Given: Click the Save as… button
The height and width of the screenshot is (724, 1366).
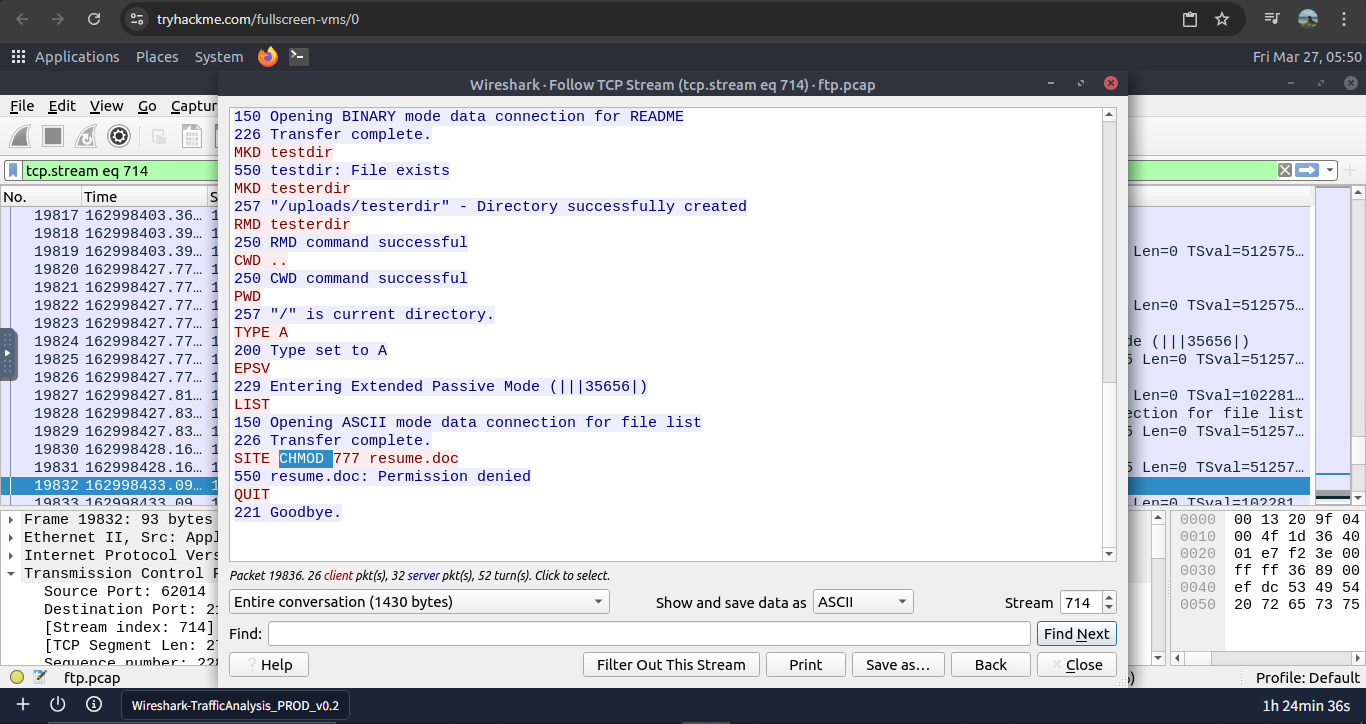Looking at the screenshot, I should point(897,664).
